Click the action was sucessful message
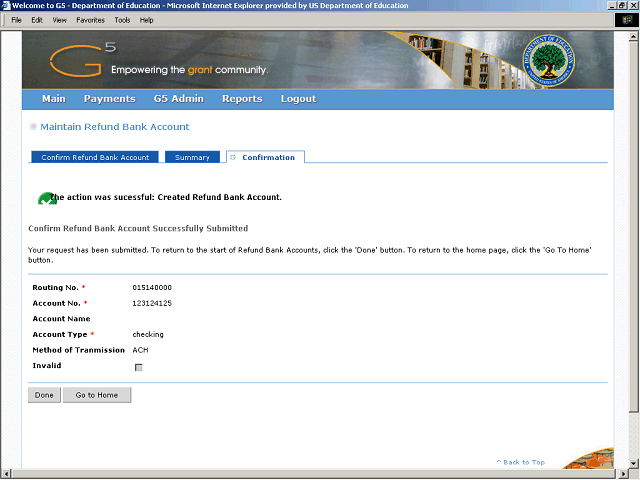Viewport: 640px width, 480px height. pos(166,197)
